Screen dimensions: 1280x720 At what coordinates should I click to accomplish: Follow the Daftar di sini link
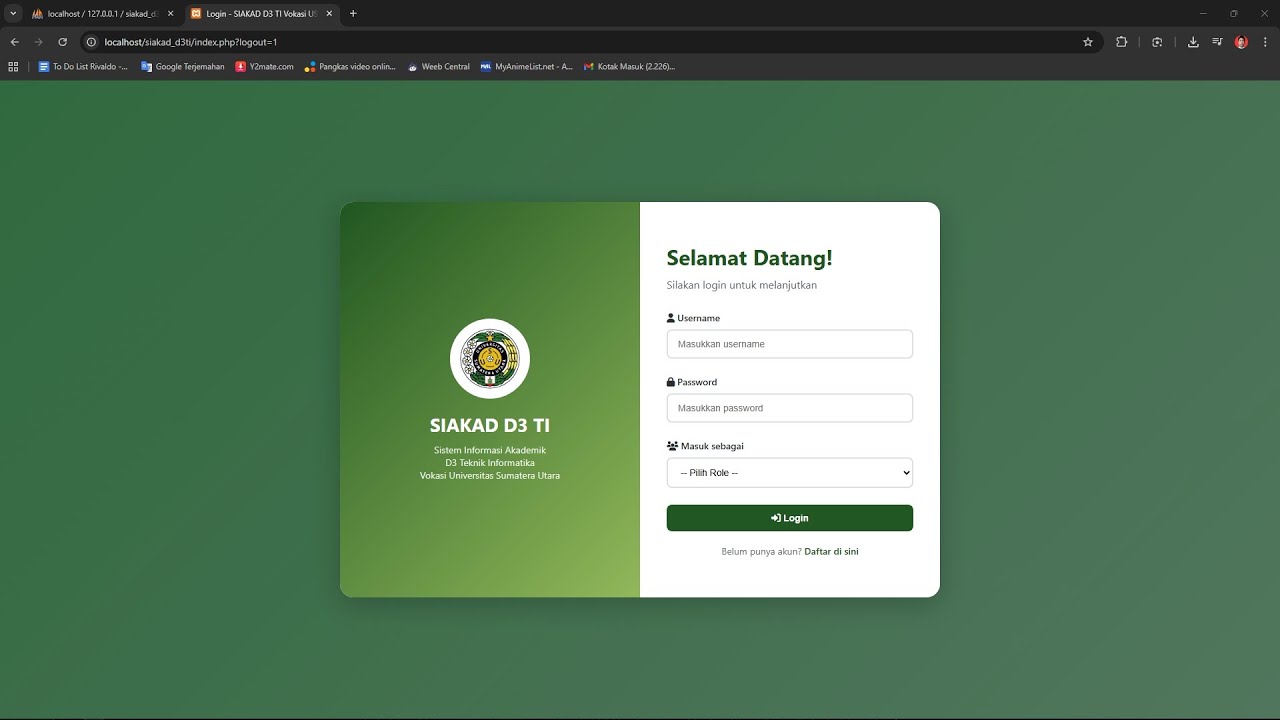pos(831,551)
